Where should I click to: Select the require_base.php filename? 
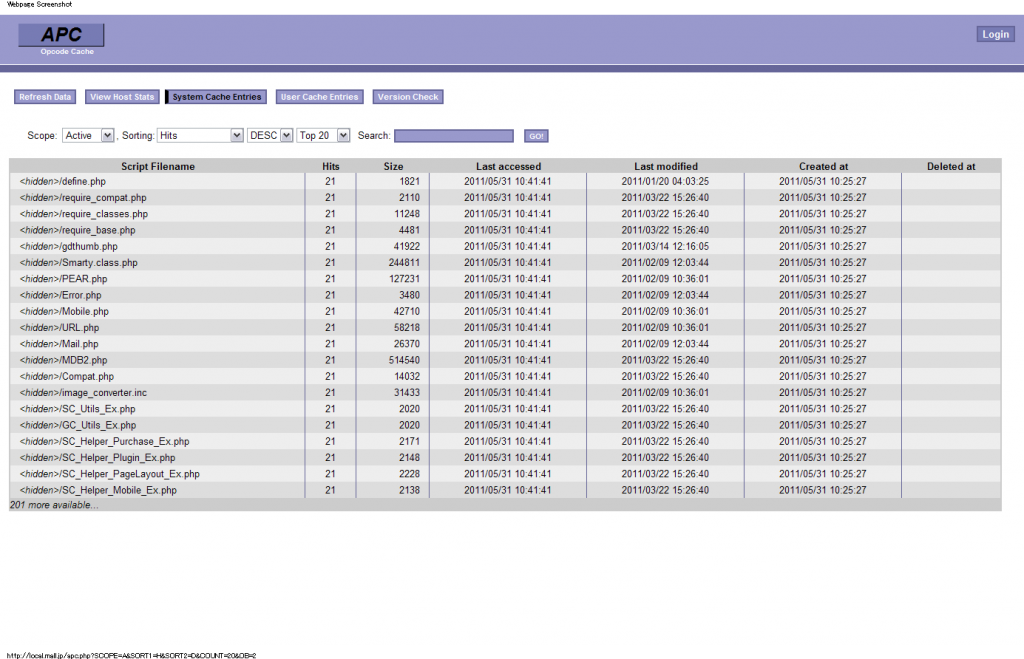pyautogui.click(x=78, y=230)
